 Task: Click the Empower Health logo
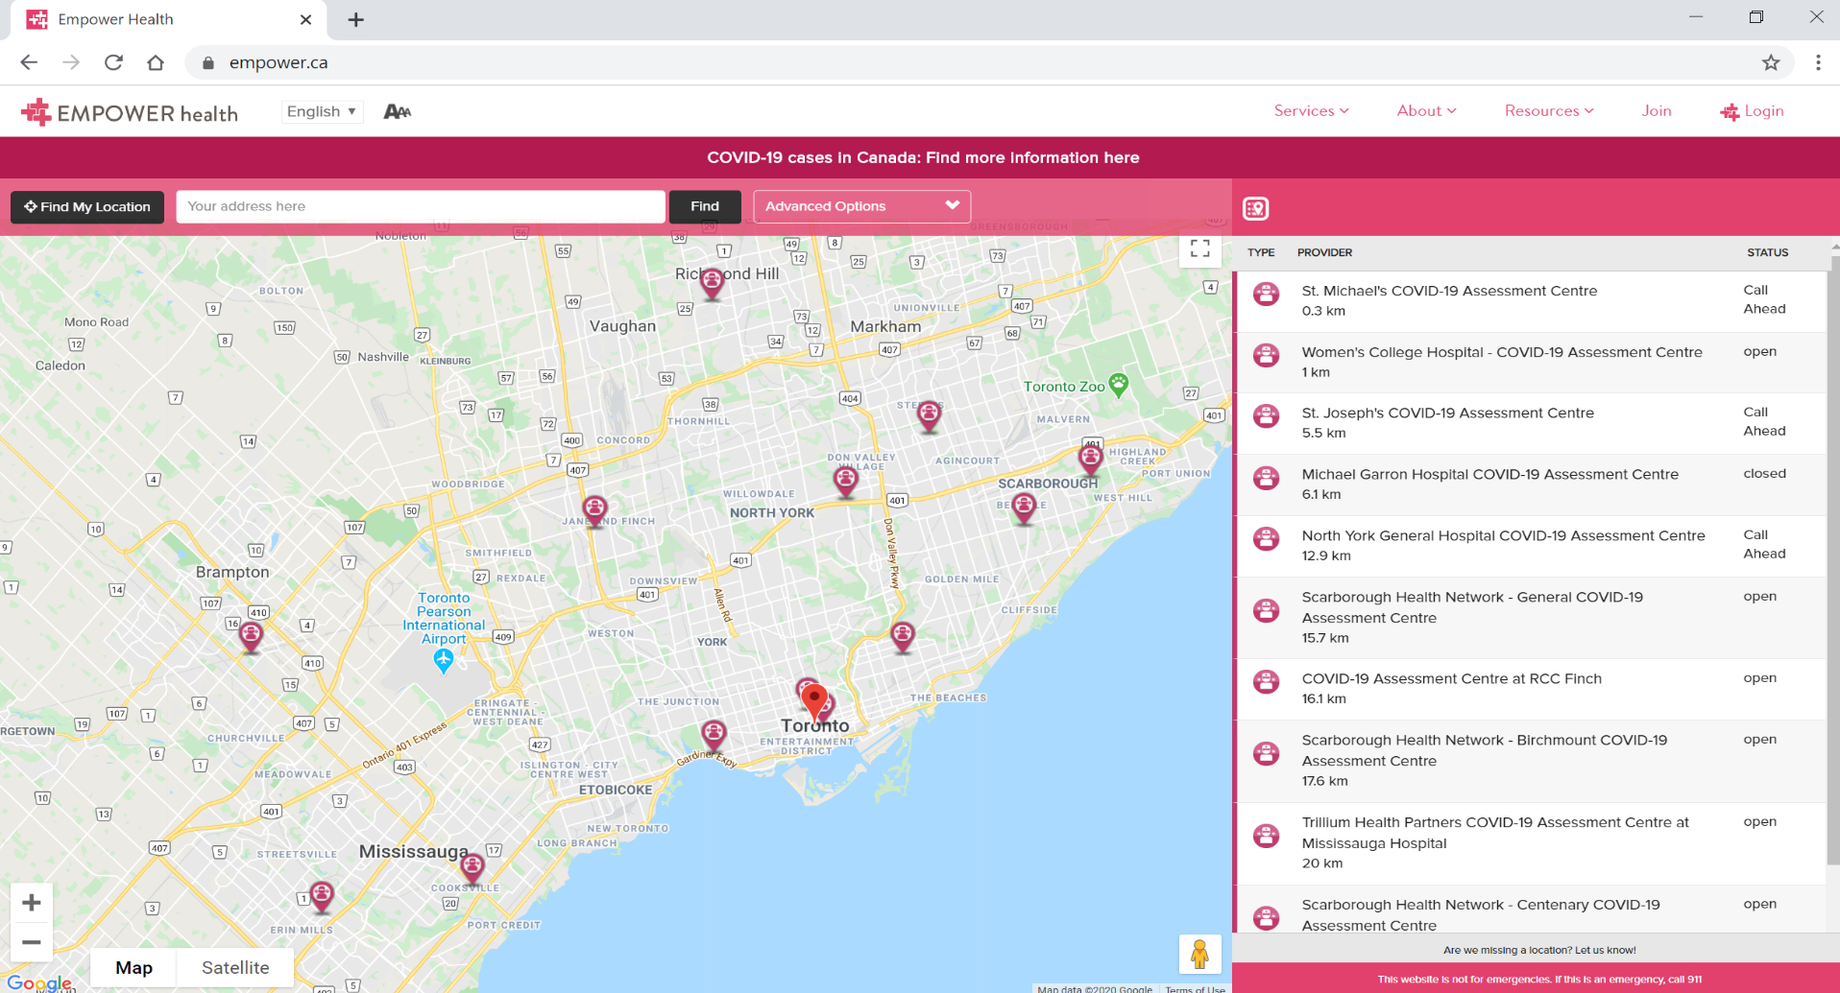(x=130, y=112)
